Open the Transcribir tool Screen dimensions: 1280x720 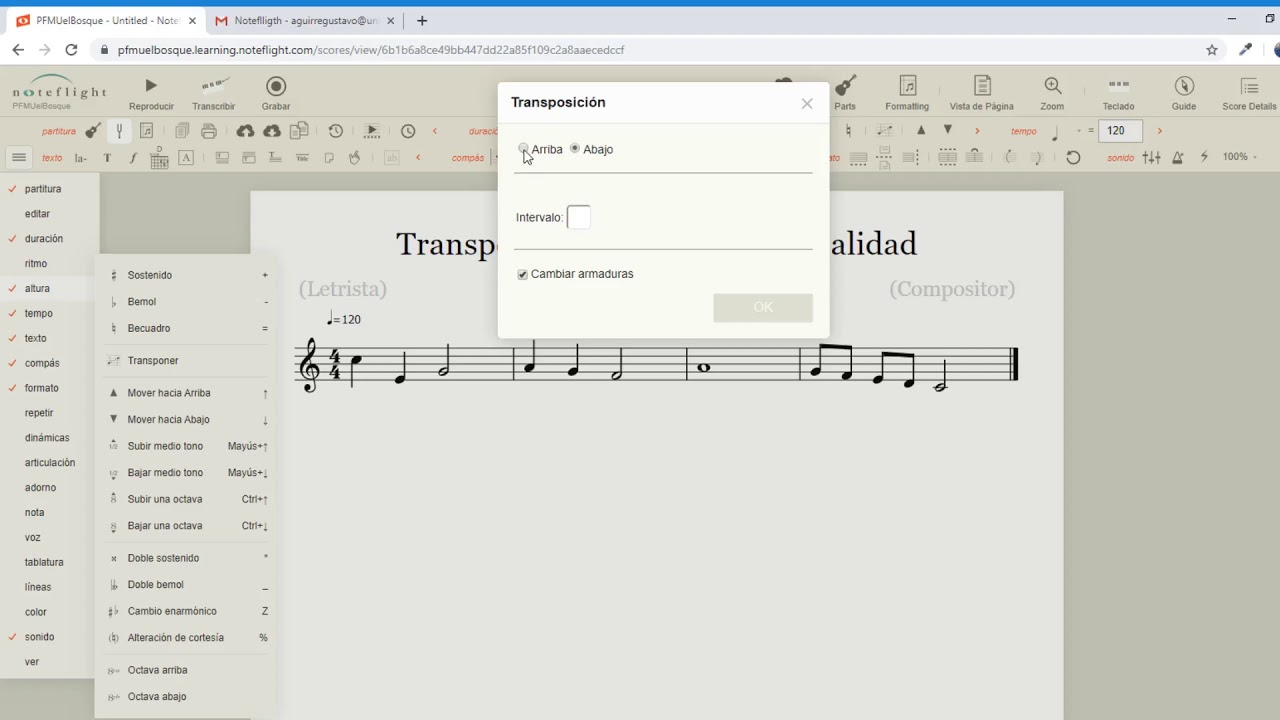coord(213,94)
